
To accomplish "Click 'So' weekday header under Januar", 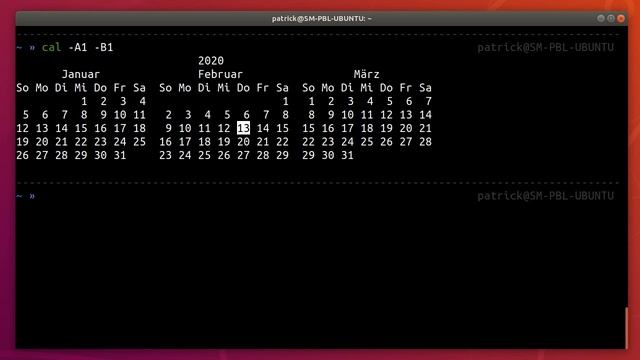I will (x=23, y=88).
